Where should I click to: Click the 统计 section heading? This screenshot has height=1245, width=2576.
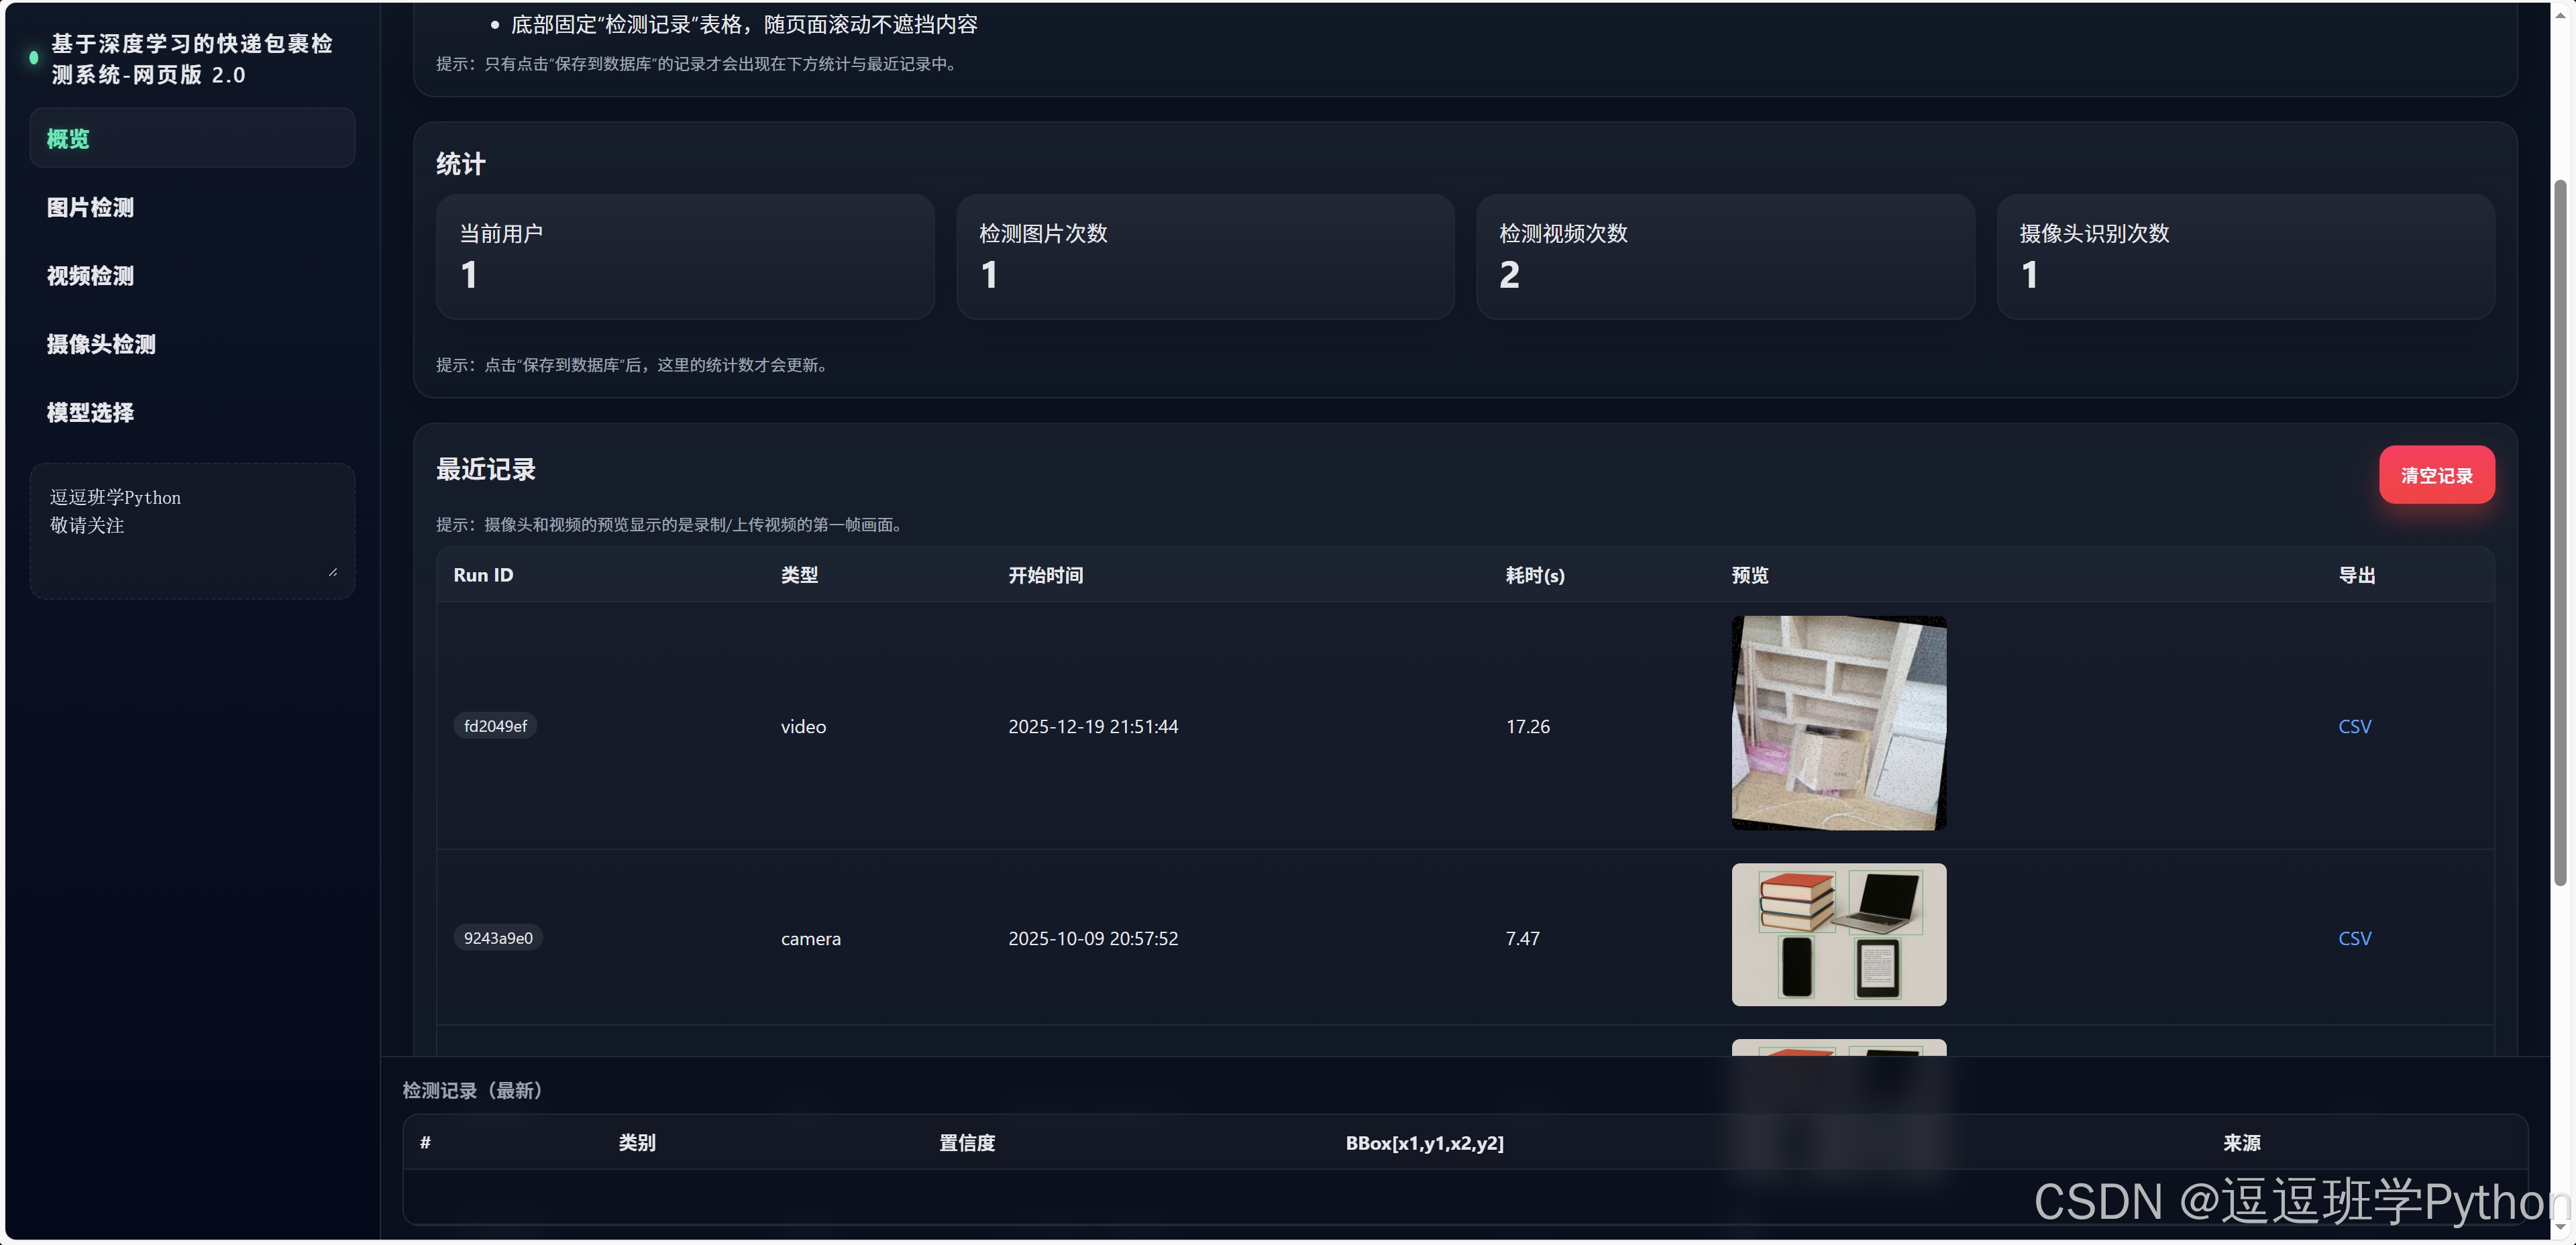[x=460, y=164]
